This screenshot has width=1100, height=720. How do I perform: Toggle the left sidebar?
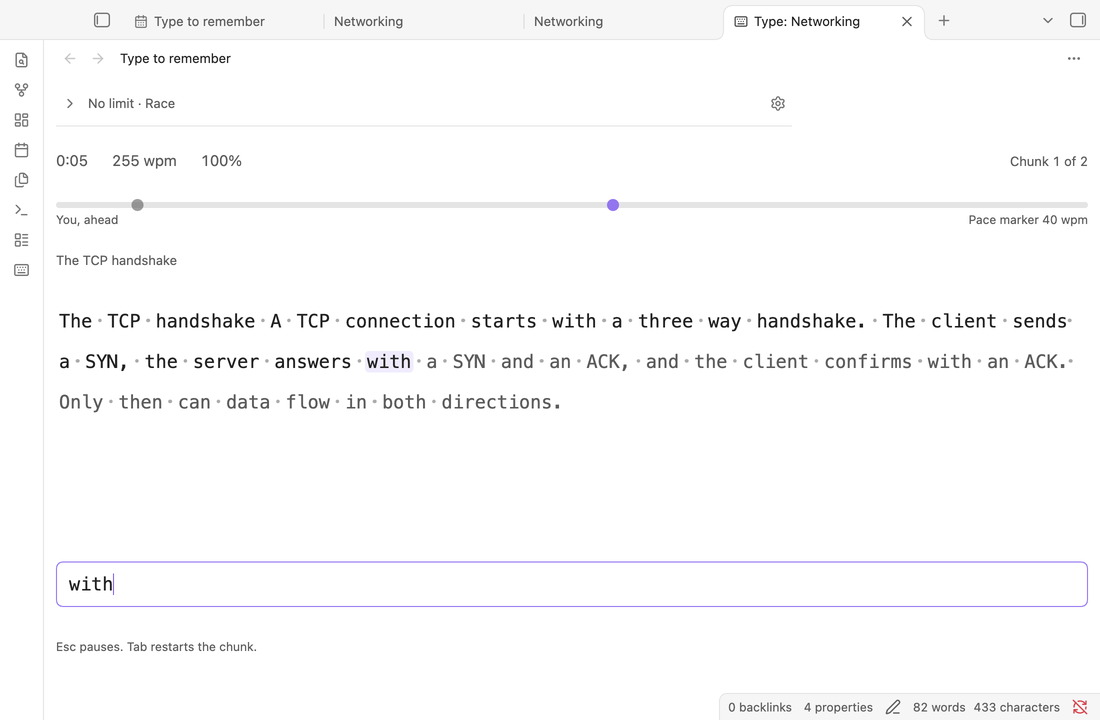click(x=102, y=20)
